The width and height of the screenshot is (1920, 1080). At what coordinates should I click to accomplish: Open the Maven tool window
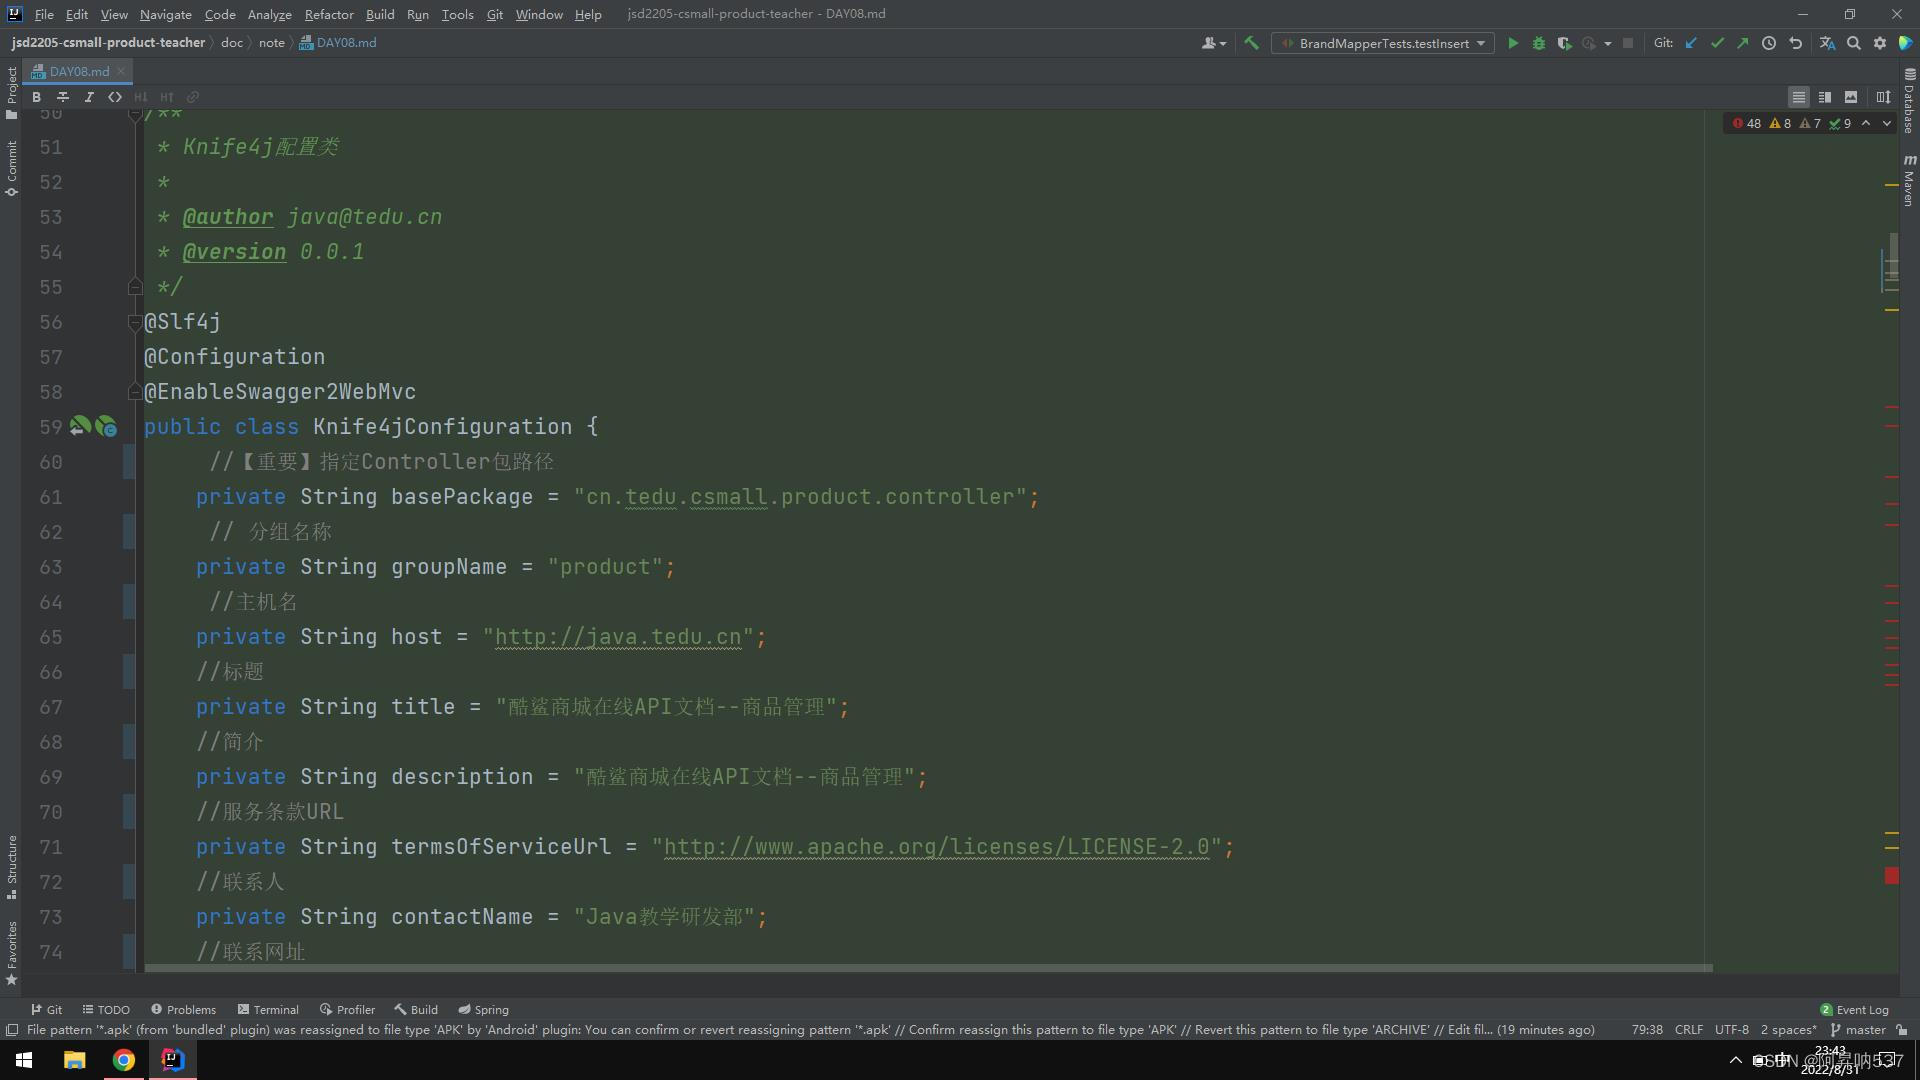pyautogui.click(x=1909, y=180)
